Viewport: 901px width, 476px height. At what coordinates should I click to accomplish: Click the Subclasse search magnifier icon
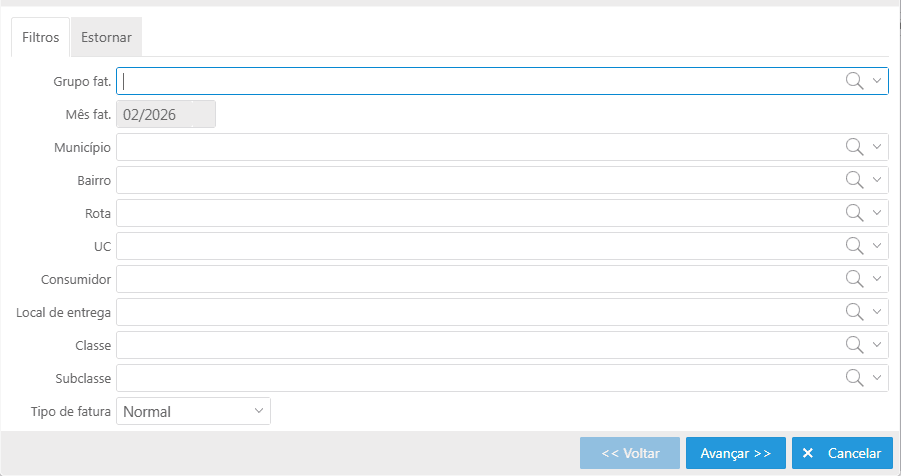pyautogui.click(x=854, y=378)
